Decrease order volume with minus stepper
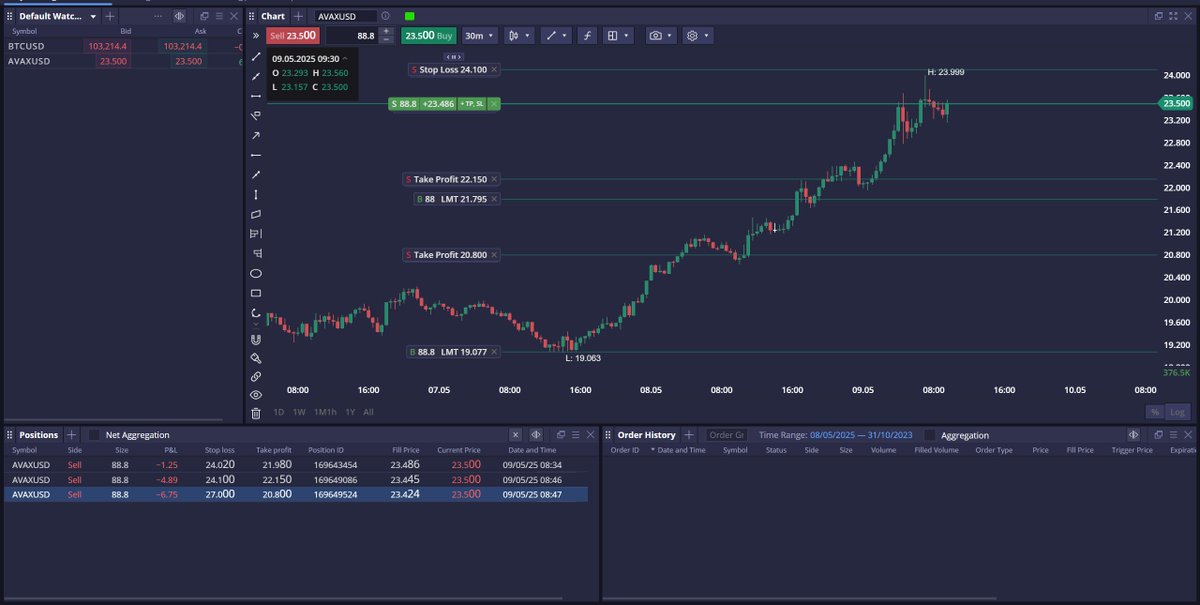 386,39
